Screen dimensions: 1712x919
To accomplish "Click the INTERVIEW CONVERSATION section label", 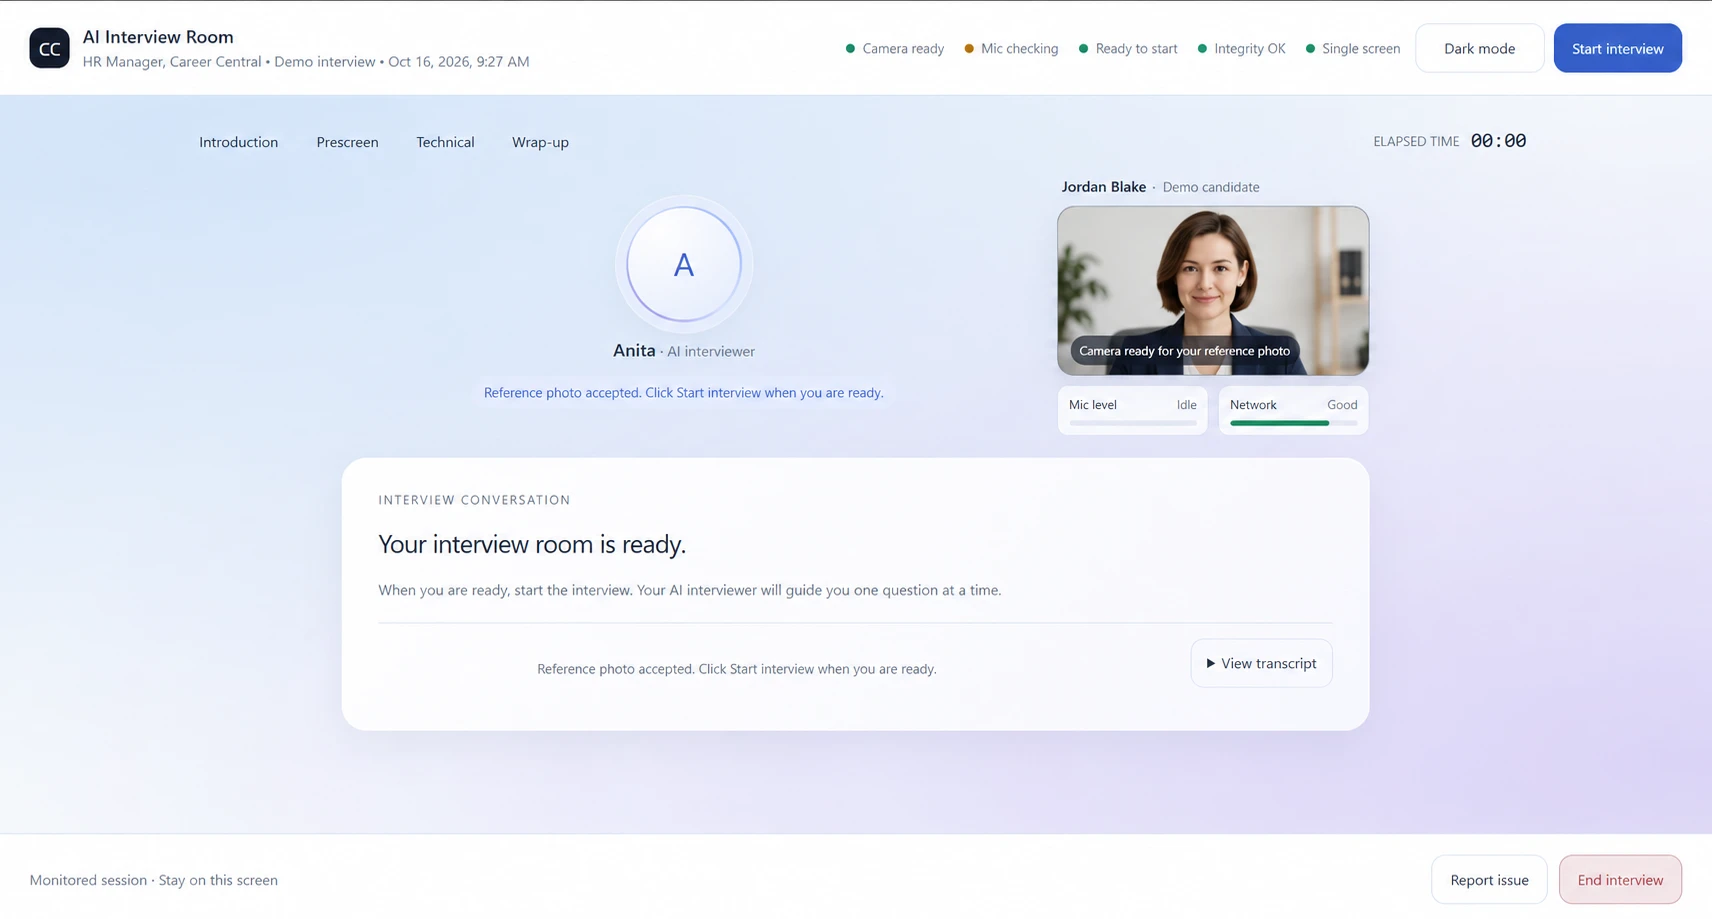I will click(x=474, y=500).
